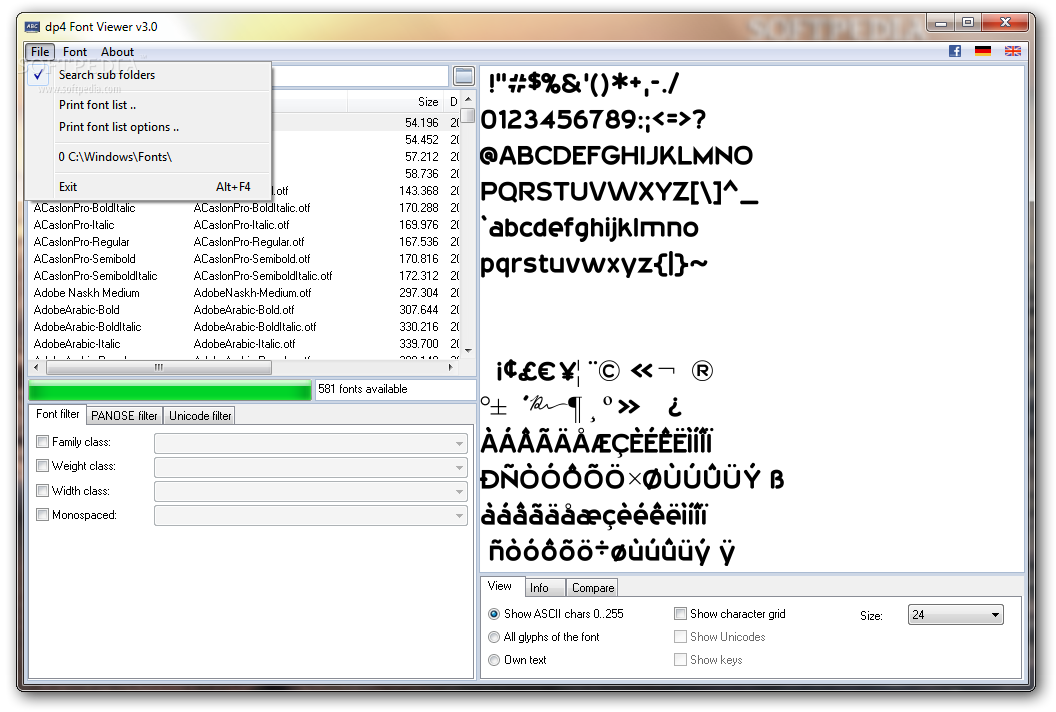Click the horizontal scrollbar left arrow
The width and height of the screenshot is (1056, 712).
(x=36, y=368)
